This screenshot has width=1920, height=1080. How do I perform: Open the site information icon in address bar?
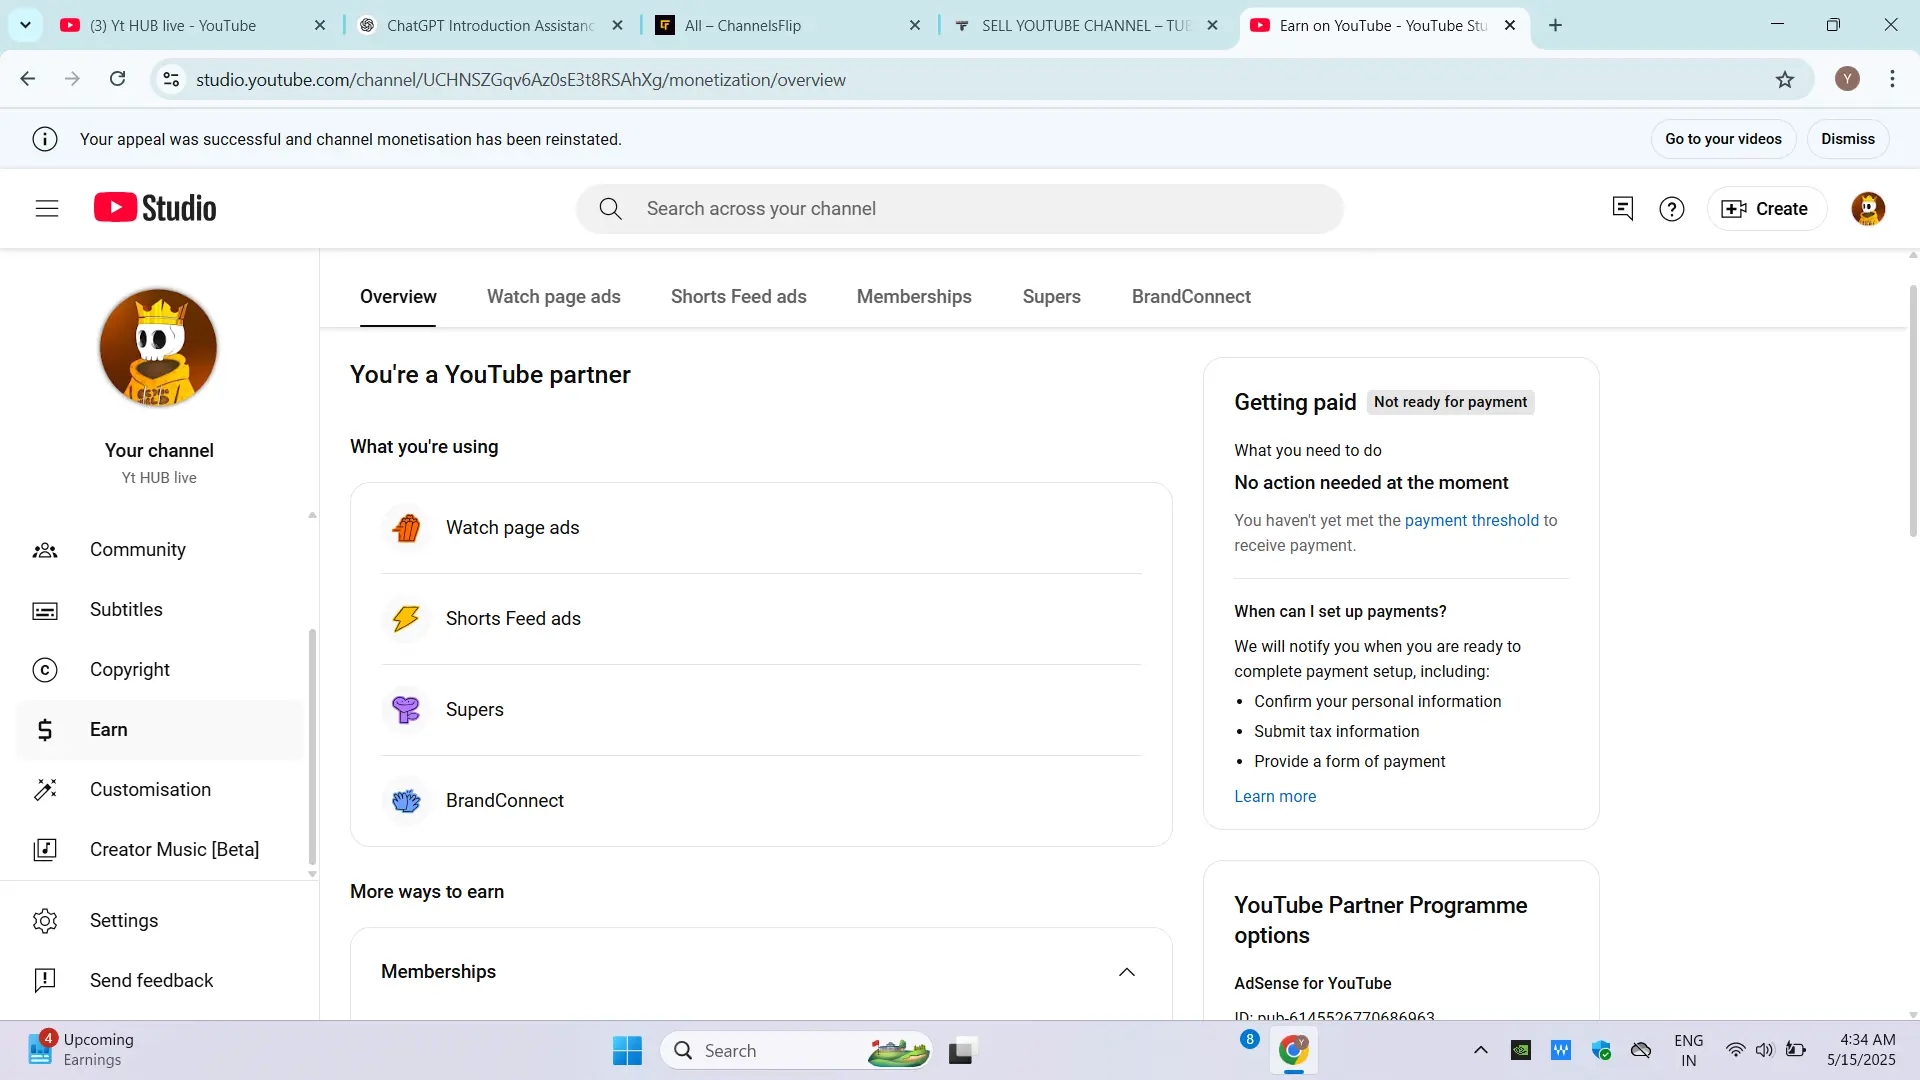tap(172, 79)
